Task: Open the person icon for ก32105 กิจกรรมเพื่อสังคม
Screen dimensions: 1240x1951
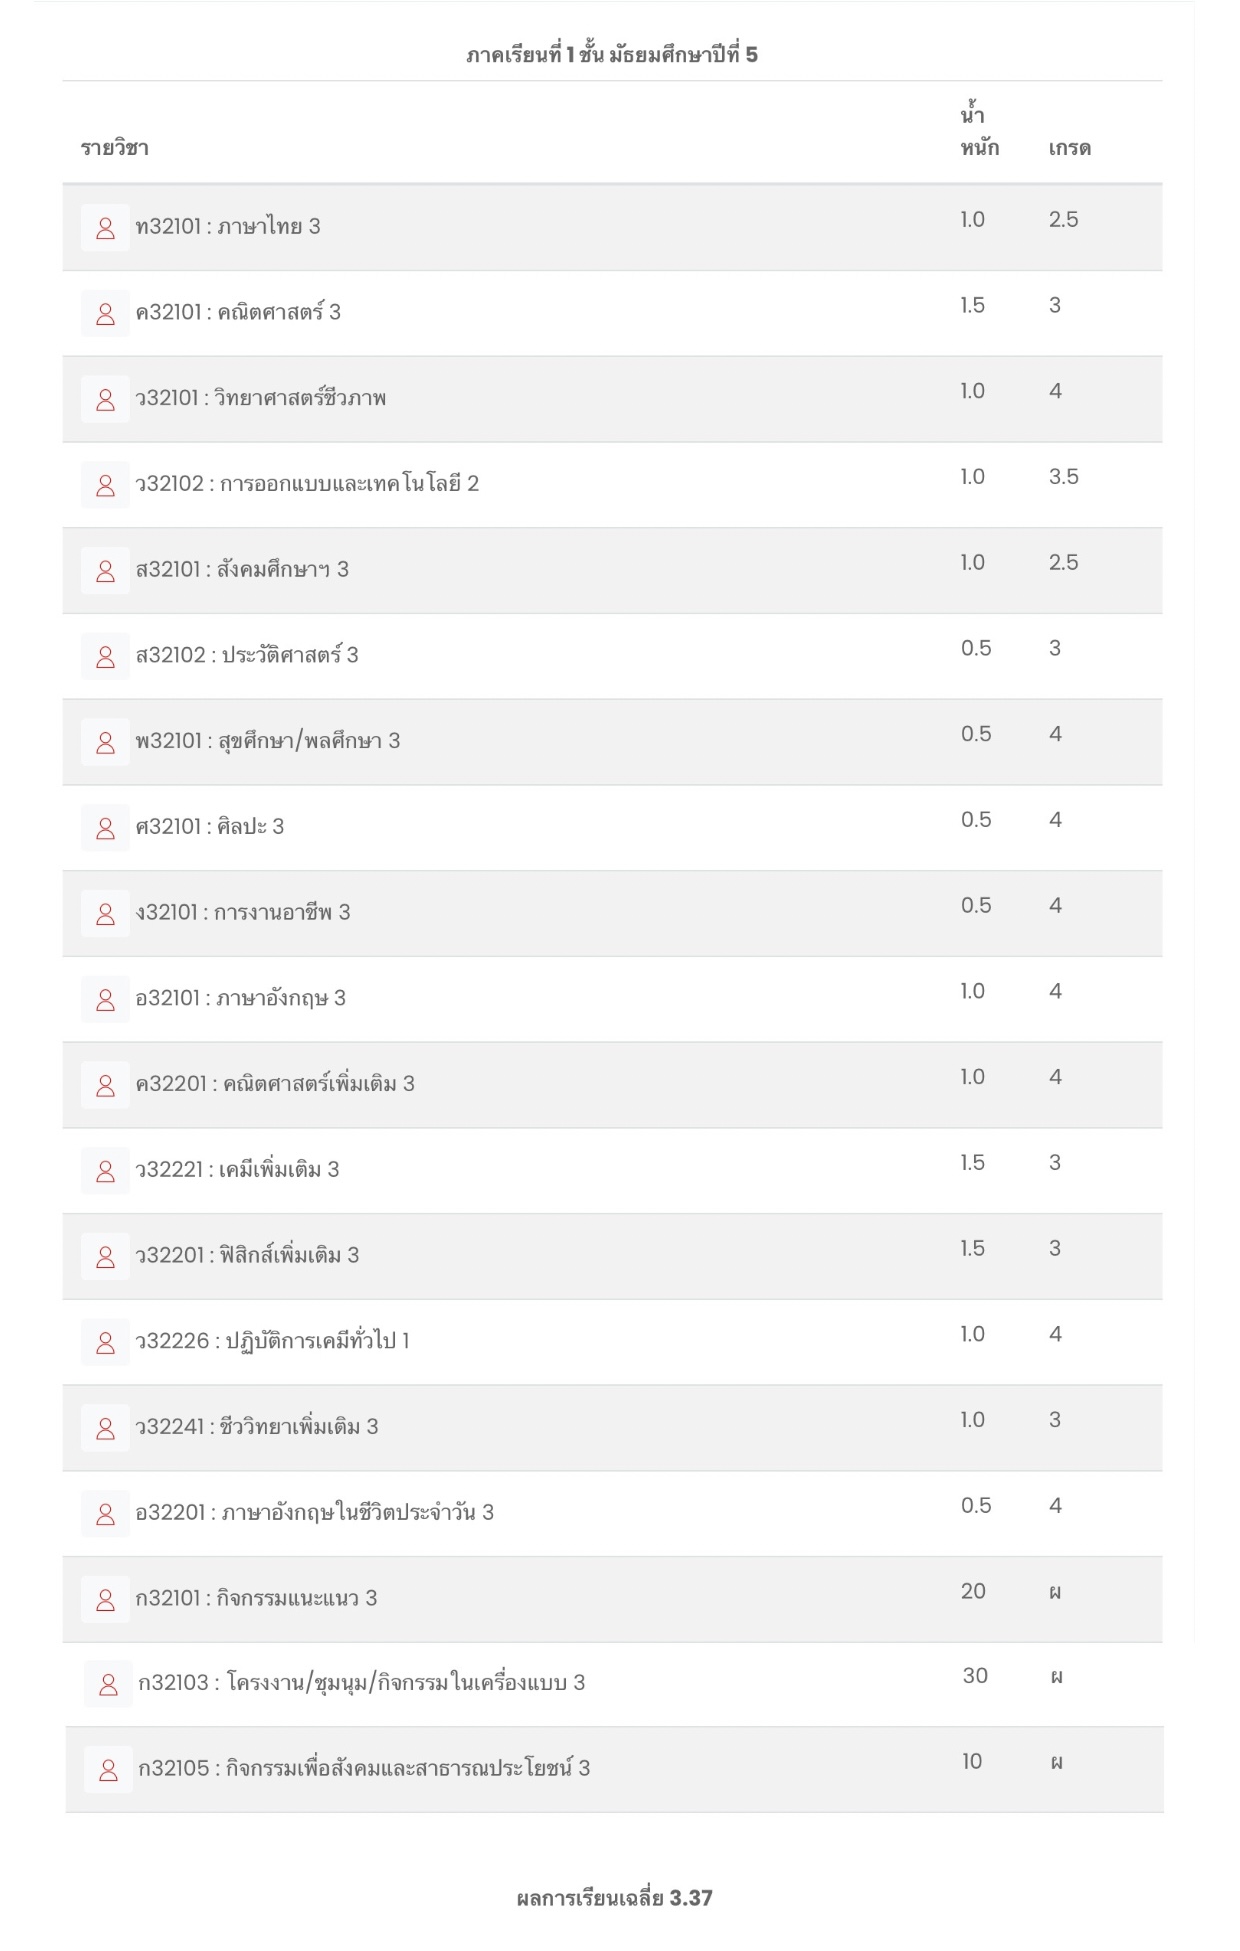Action: pos(108,1770)
